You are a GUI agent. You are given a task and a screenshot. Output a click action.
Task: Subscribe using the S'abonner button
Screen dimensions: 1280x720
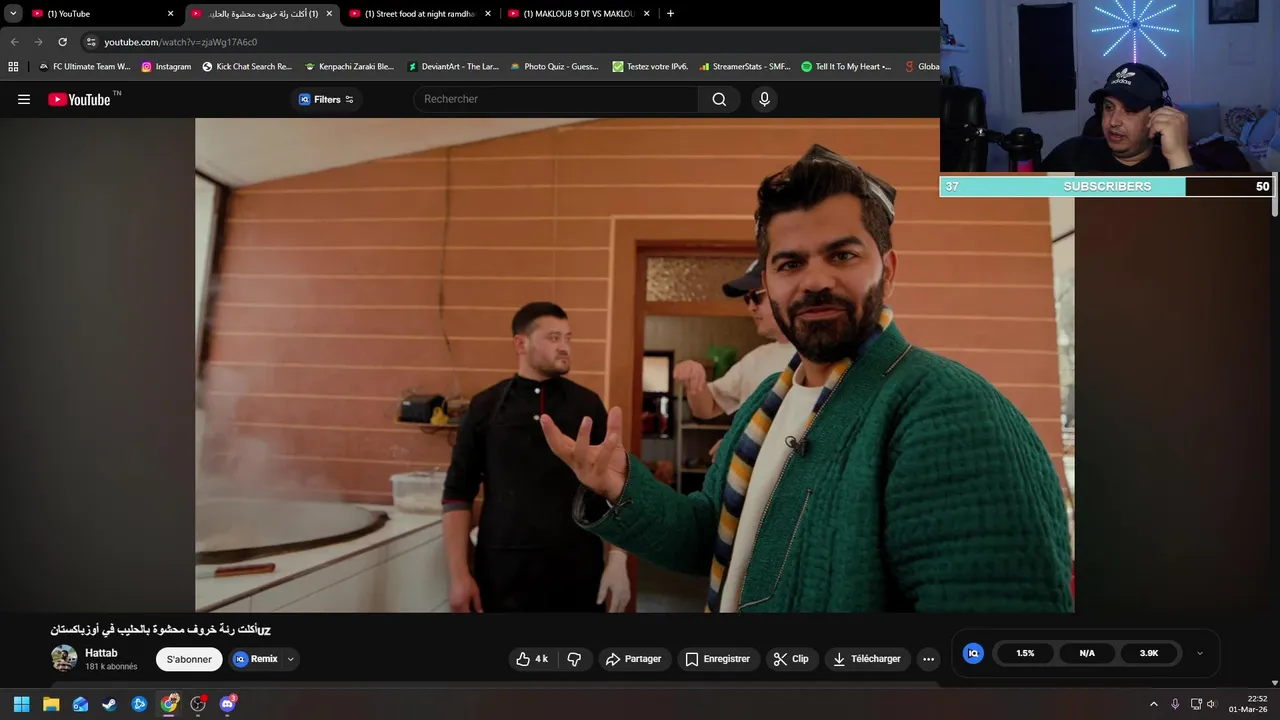[189, 659]
